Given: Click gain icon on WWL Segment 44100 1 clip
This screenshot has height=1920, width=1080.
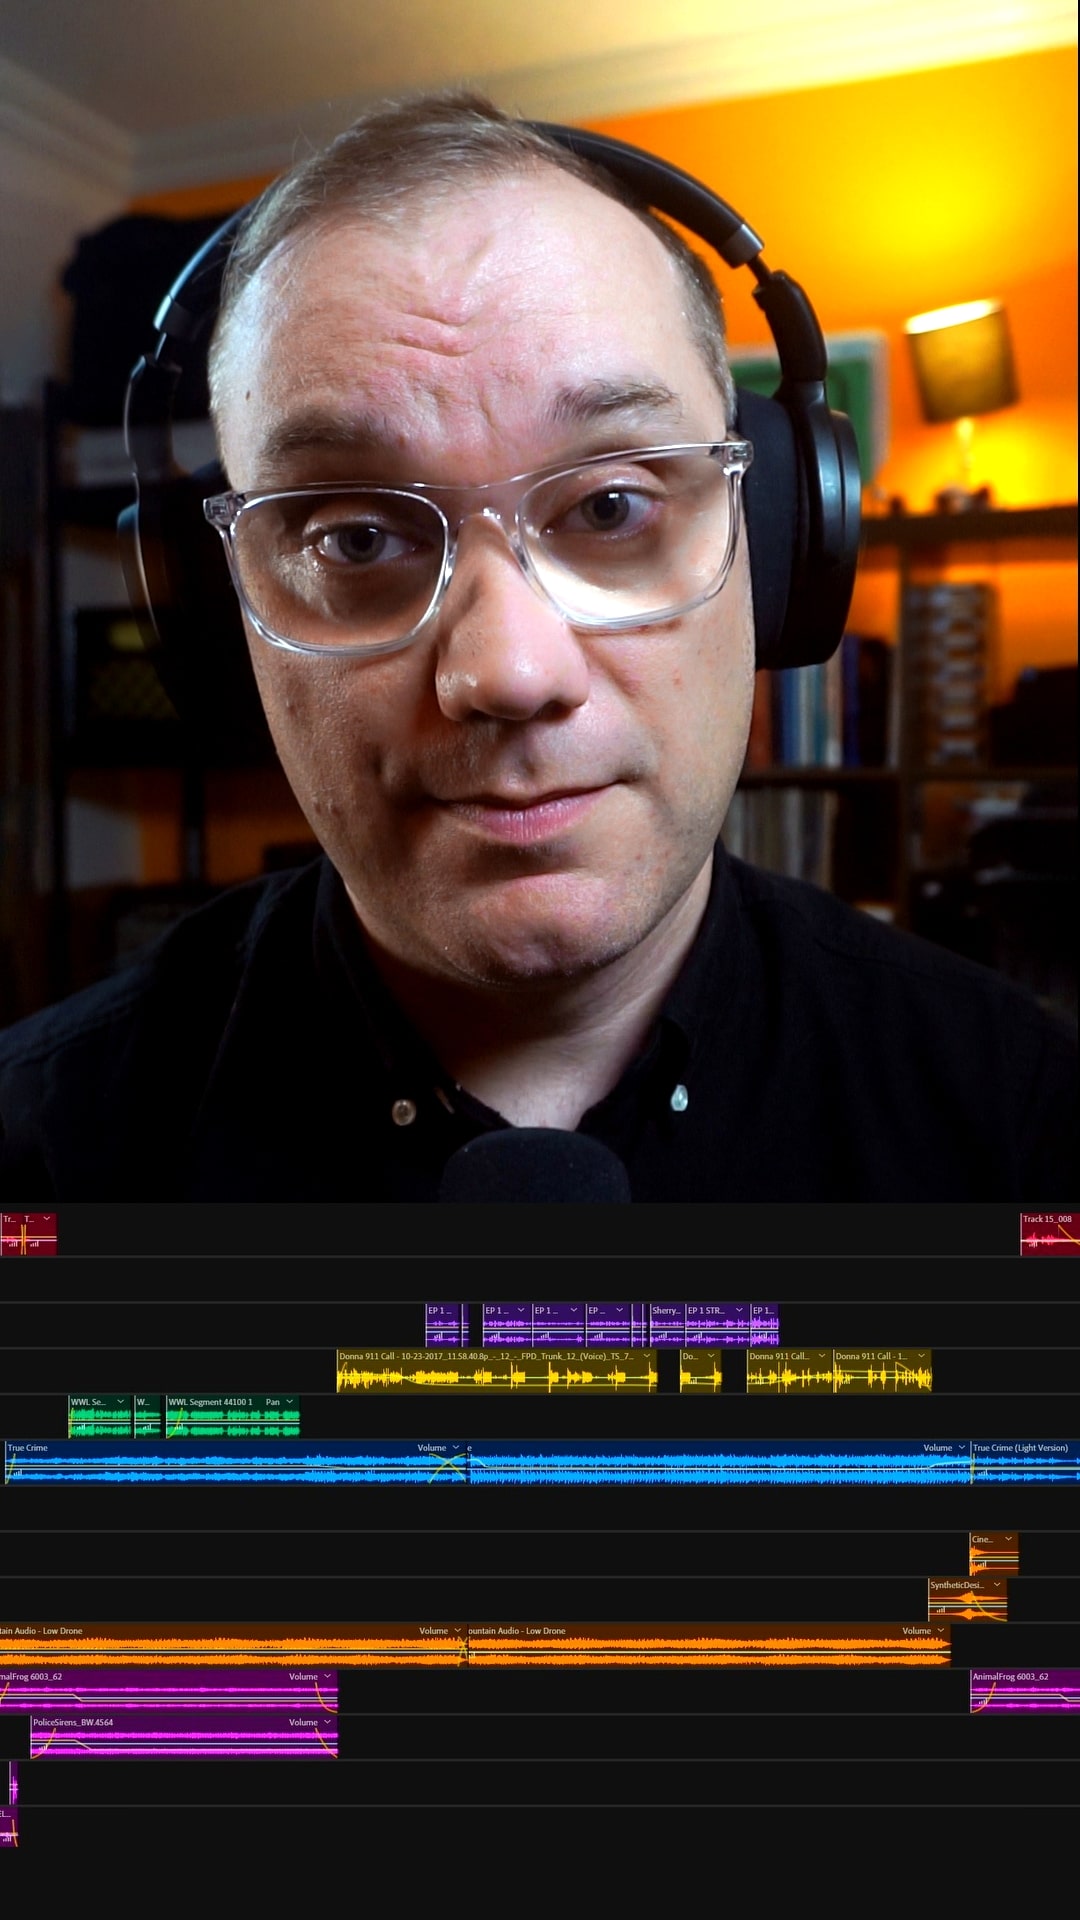Looking at the screenshot, I should (x=178, y=1428).
